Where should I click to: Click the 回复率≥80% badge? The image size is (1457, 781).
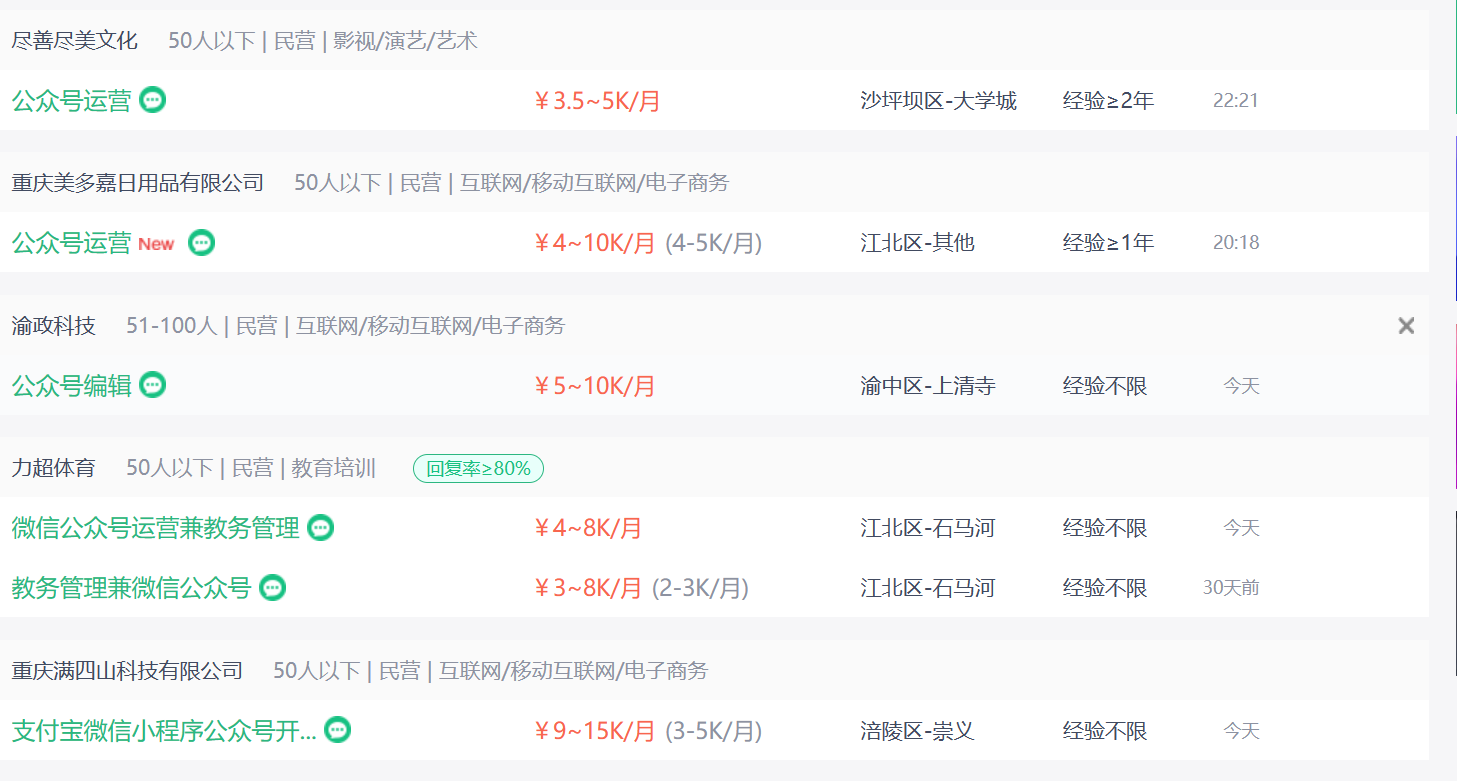pyautogui.click(x=478, y=468)
